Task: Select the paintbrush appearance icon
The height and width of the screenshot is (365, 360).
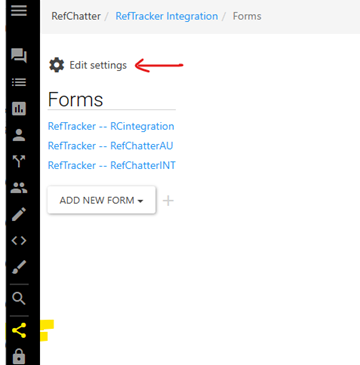Action: 19,267
